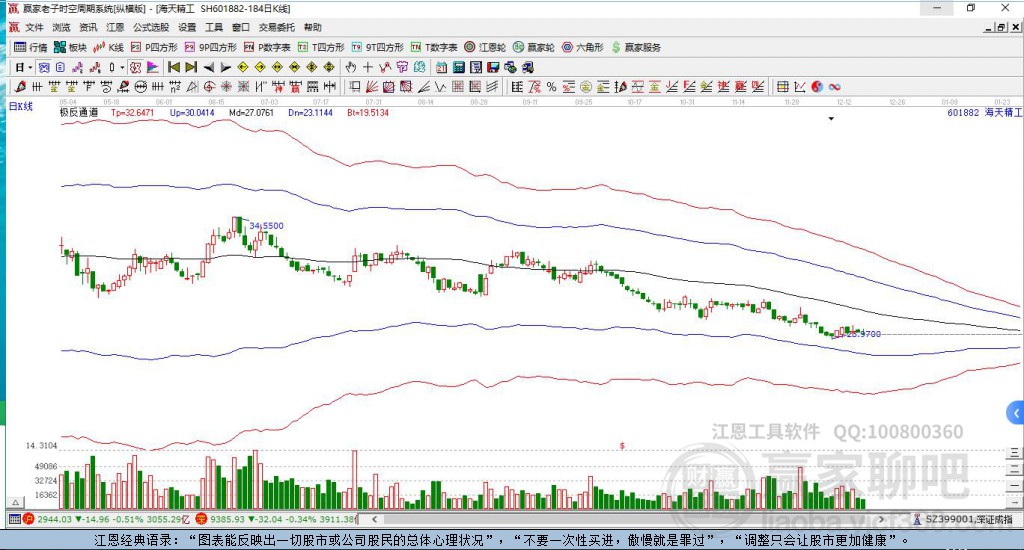Select the percent % tool
Viewport: 1024px width, 550px height.
(551, 87)
